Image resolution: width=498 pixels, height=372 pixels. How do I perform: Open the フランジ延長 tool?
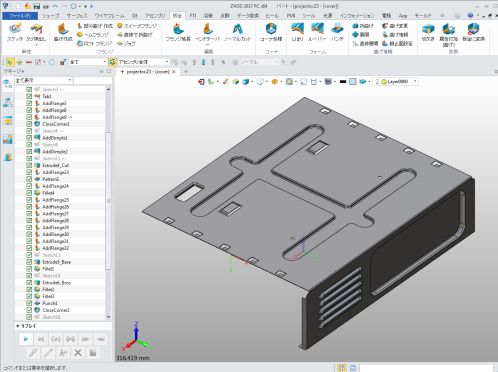click(178, 32)
